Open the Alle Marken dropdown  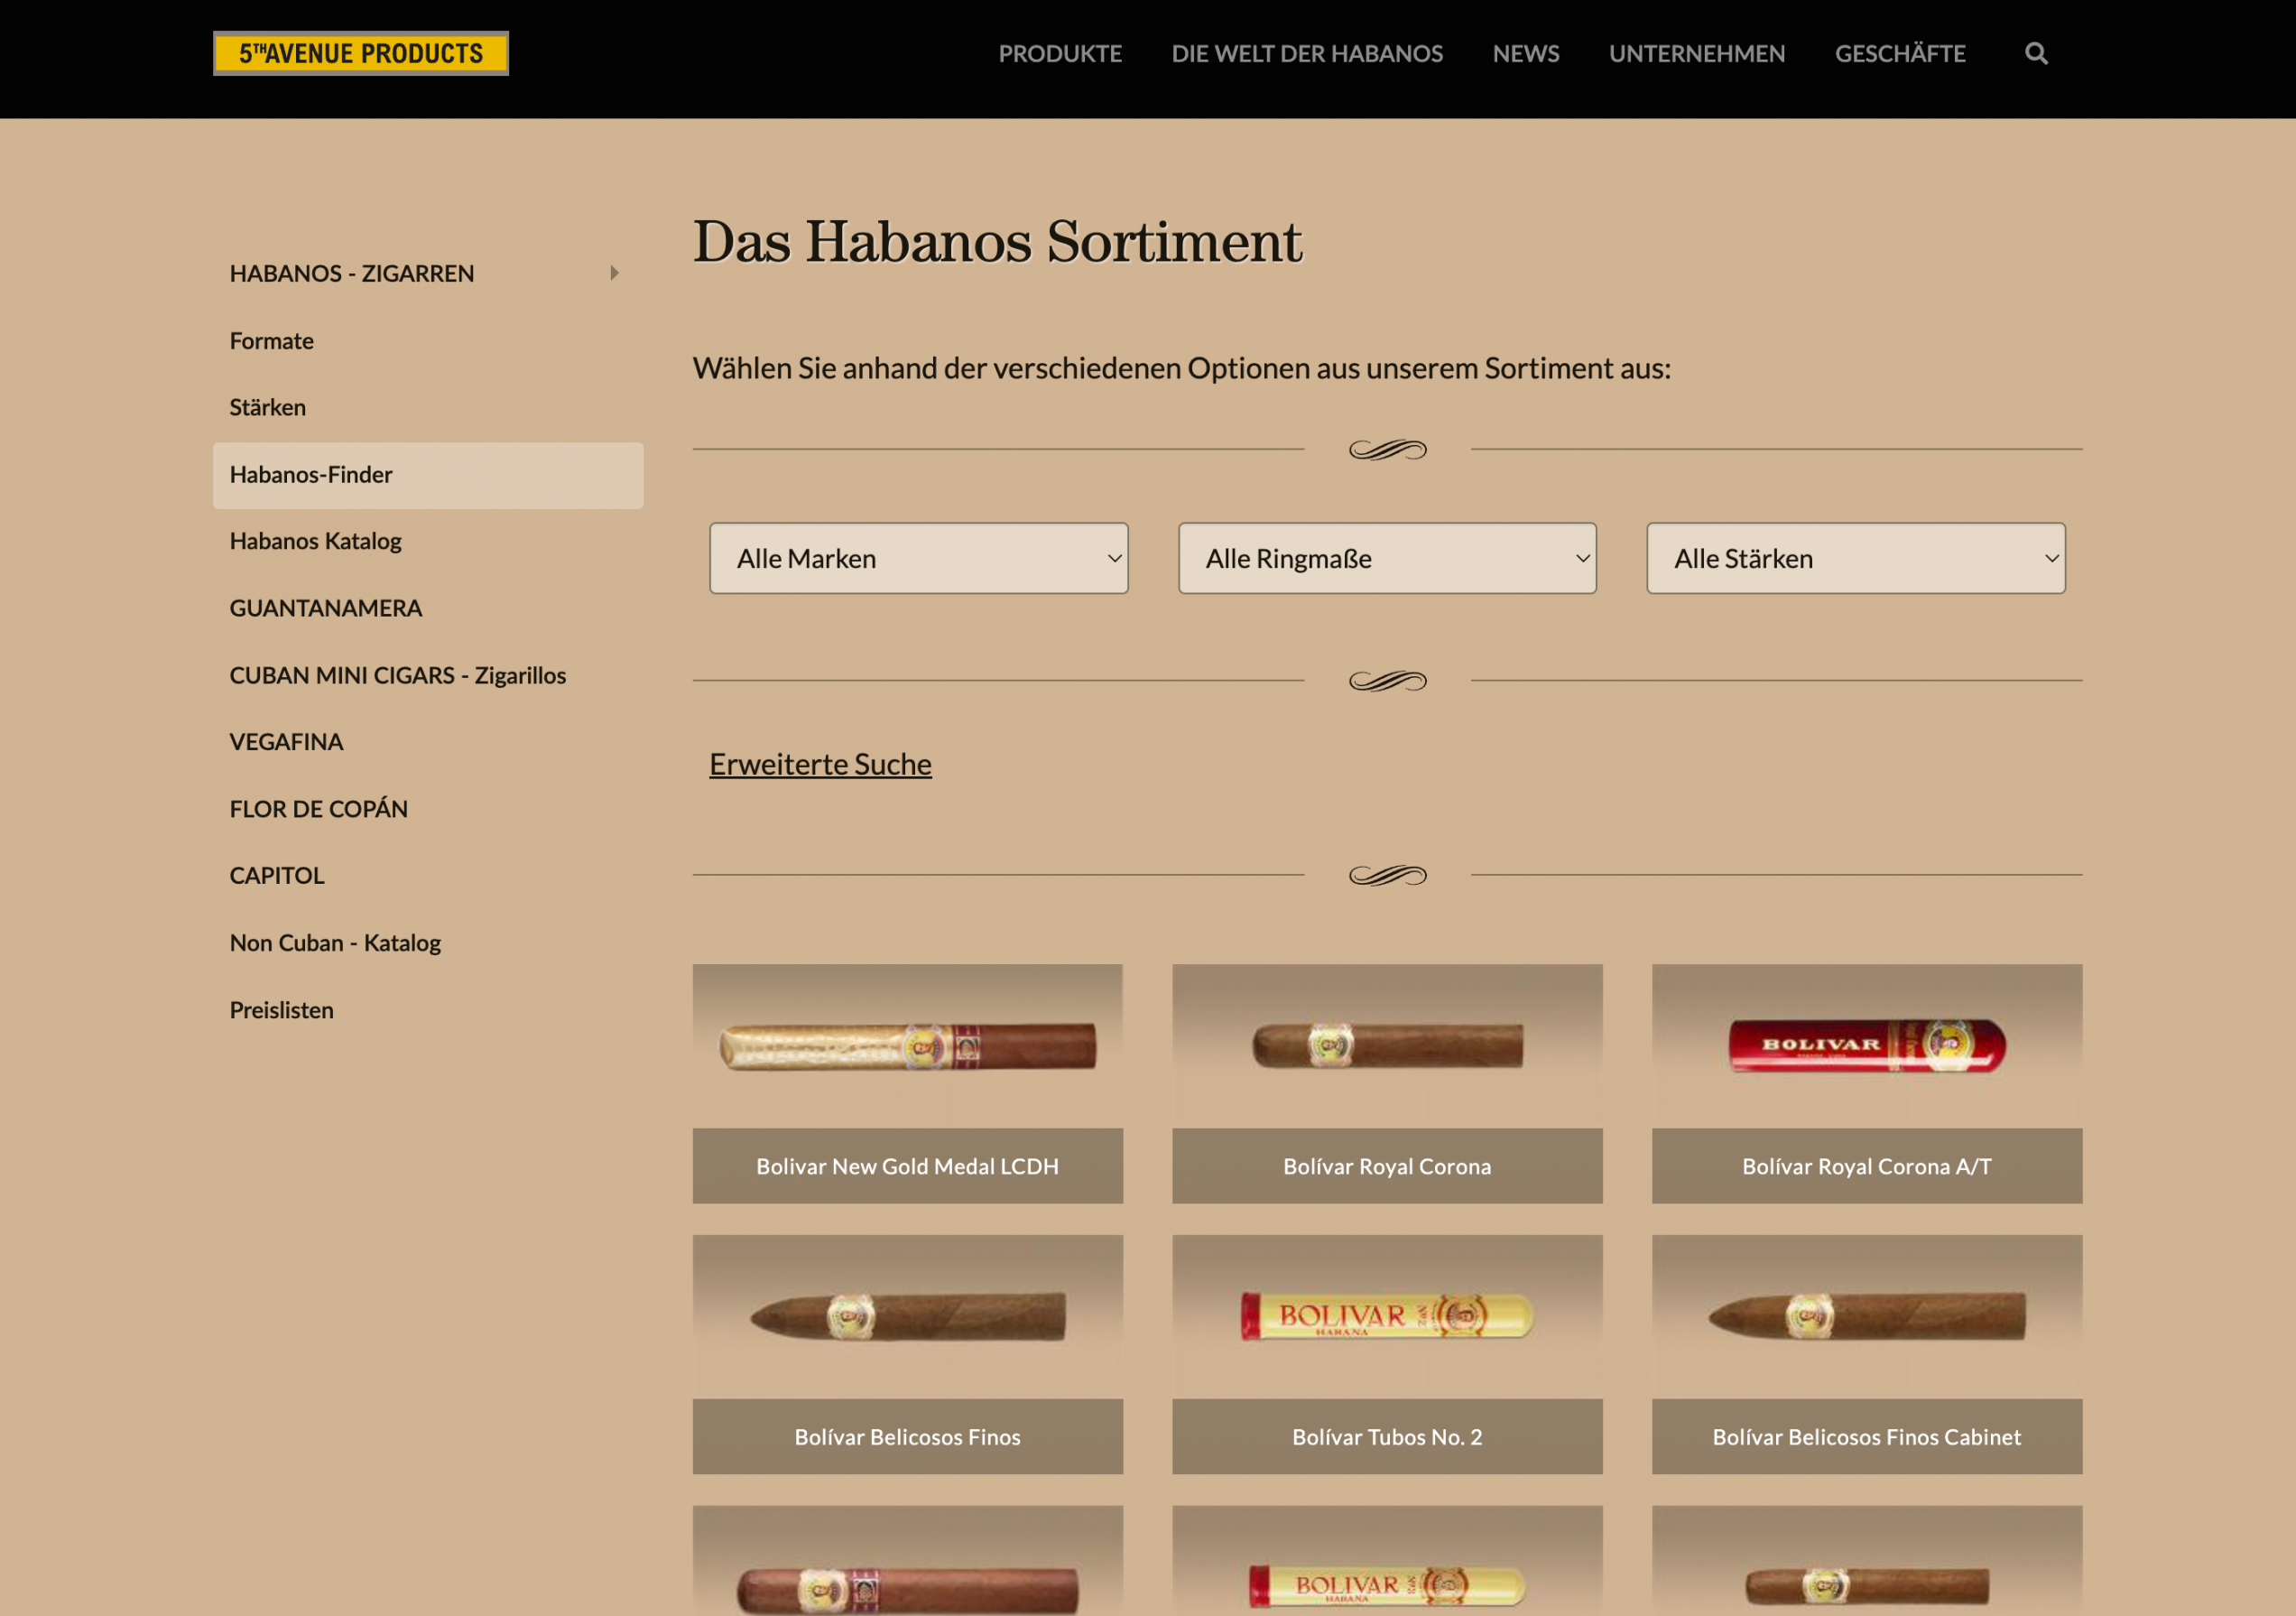click(918, 558)
